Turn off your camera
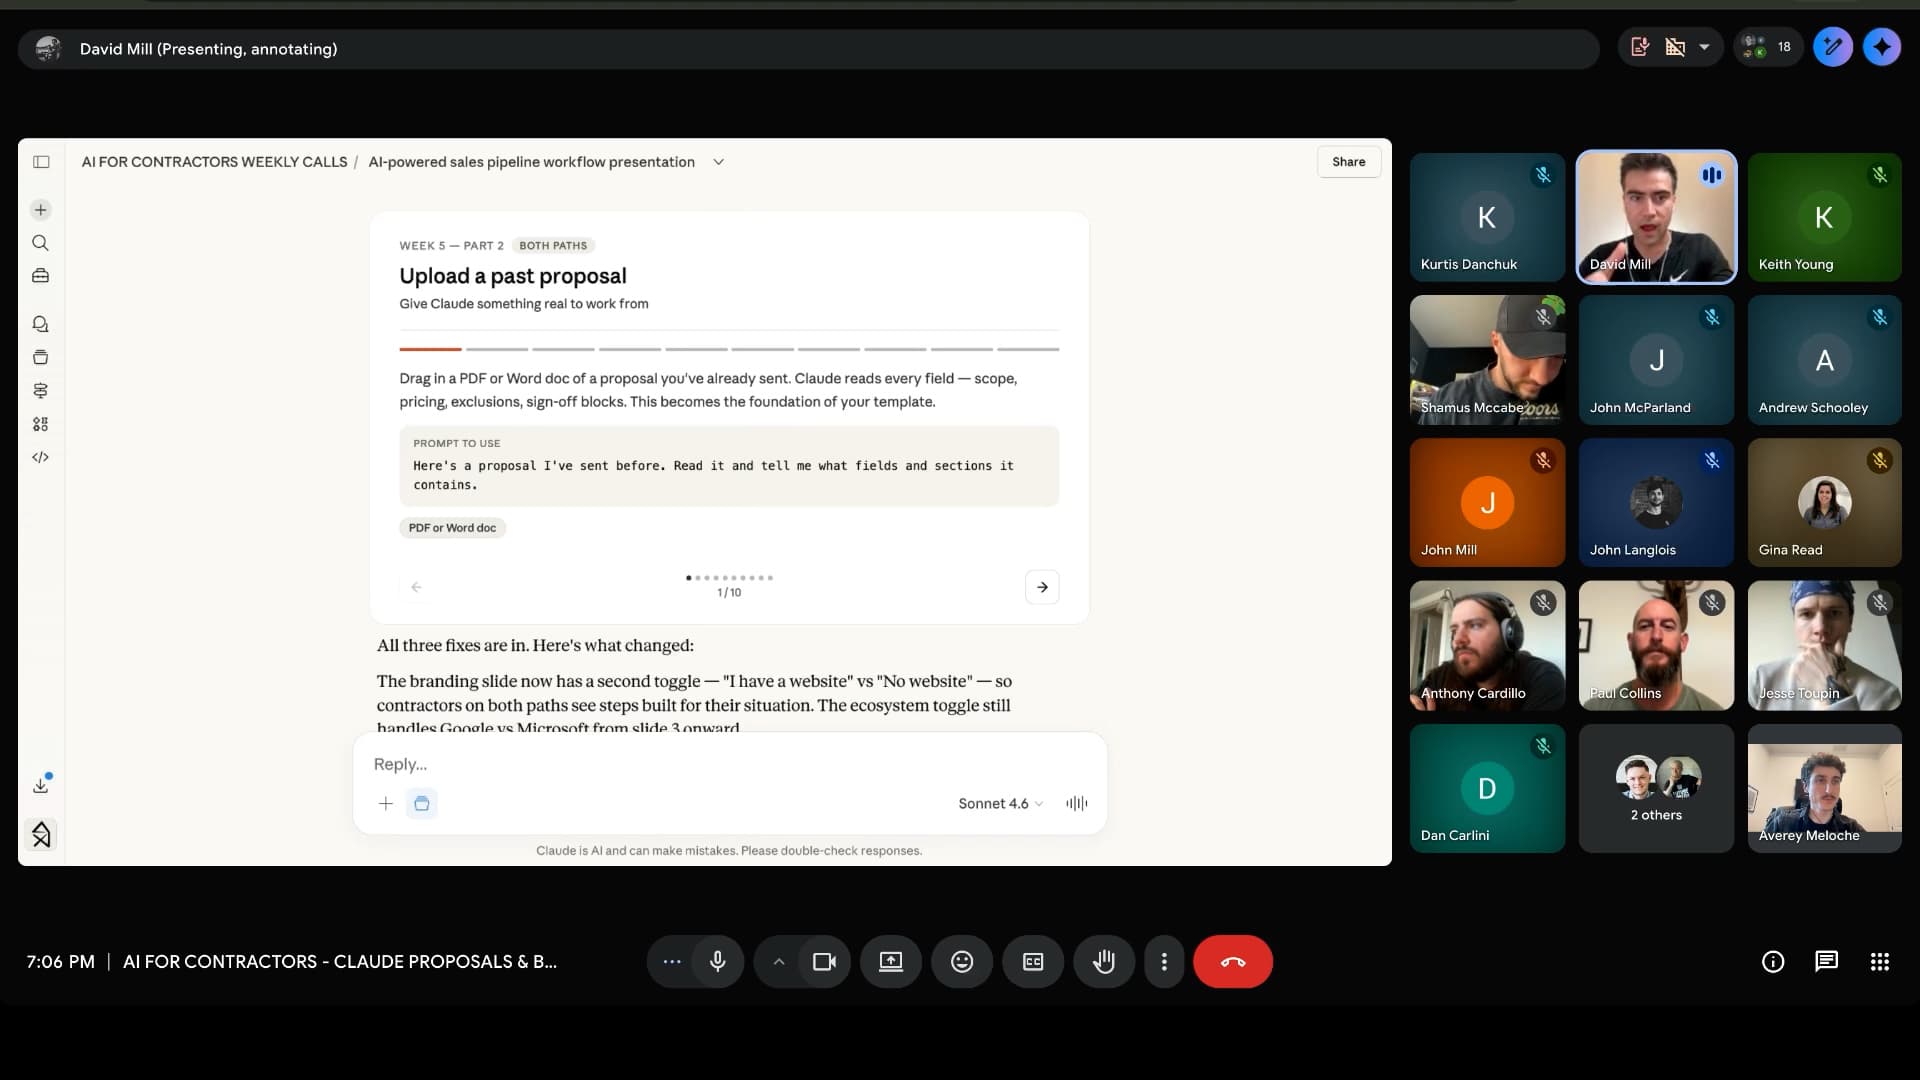Viewport: 1920px width, 1080px height. [824, 961]
